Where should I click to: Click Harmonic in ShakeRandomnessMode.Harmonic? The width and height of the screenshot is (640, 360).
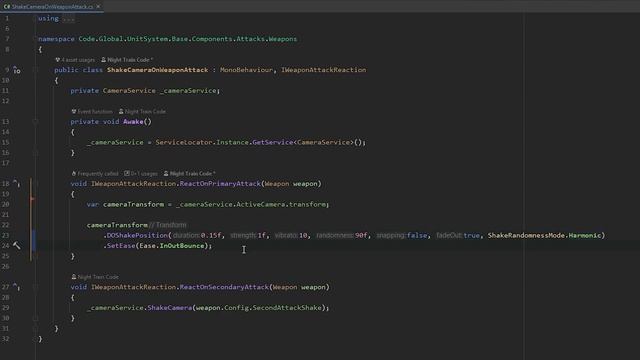click(584, 235)
